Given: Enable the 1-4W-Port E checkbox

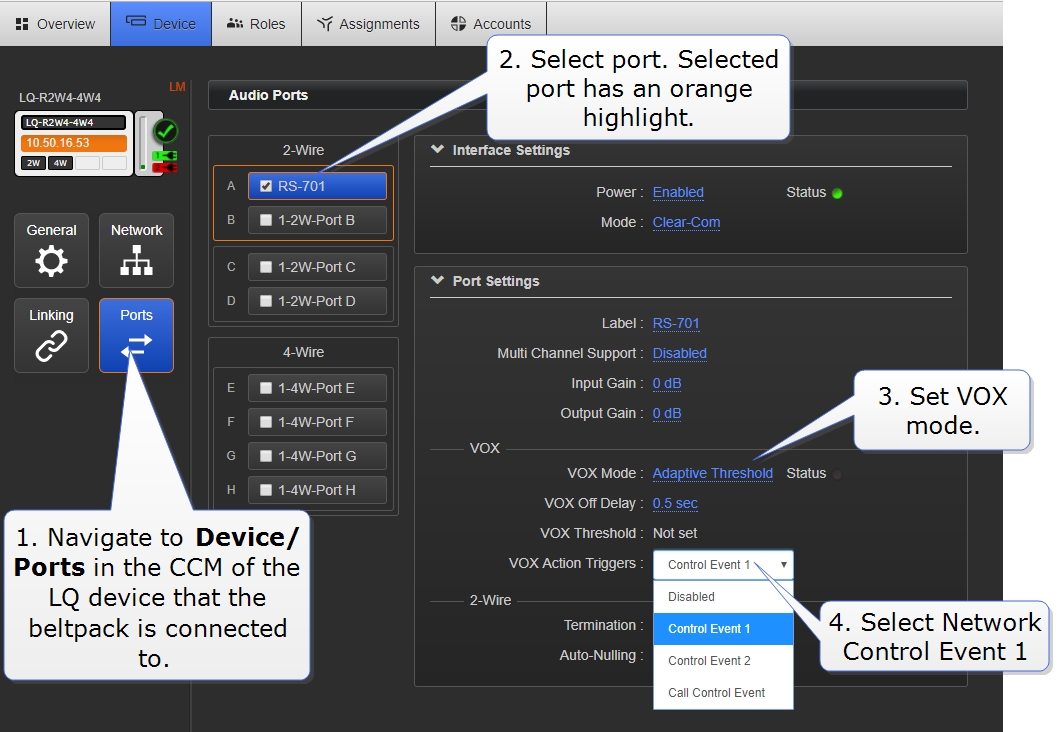Looking at the screenshot, I should (266, 388).
